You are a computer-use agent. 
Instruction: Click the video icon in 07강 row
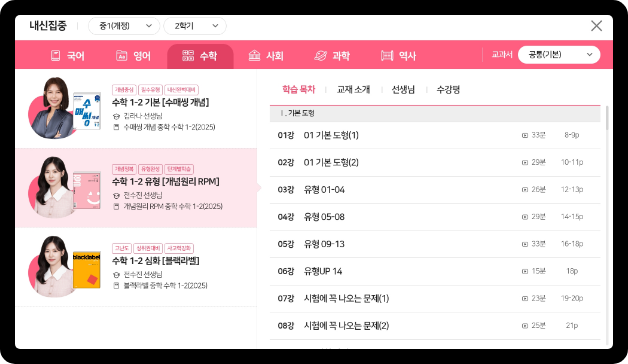[x=525, y=299]
